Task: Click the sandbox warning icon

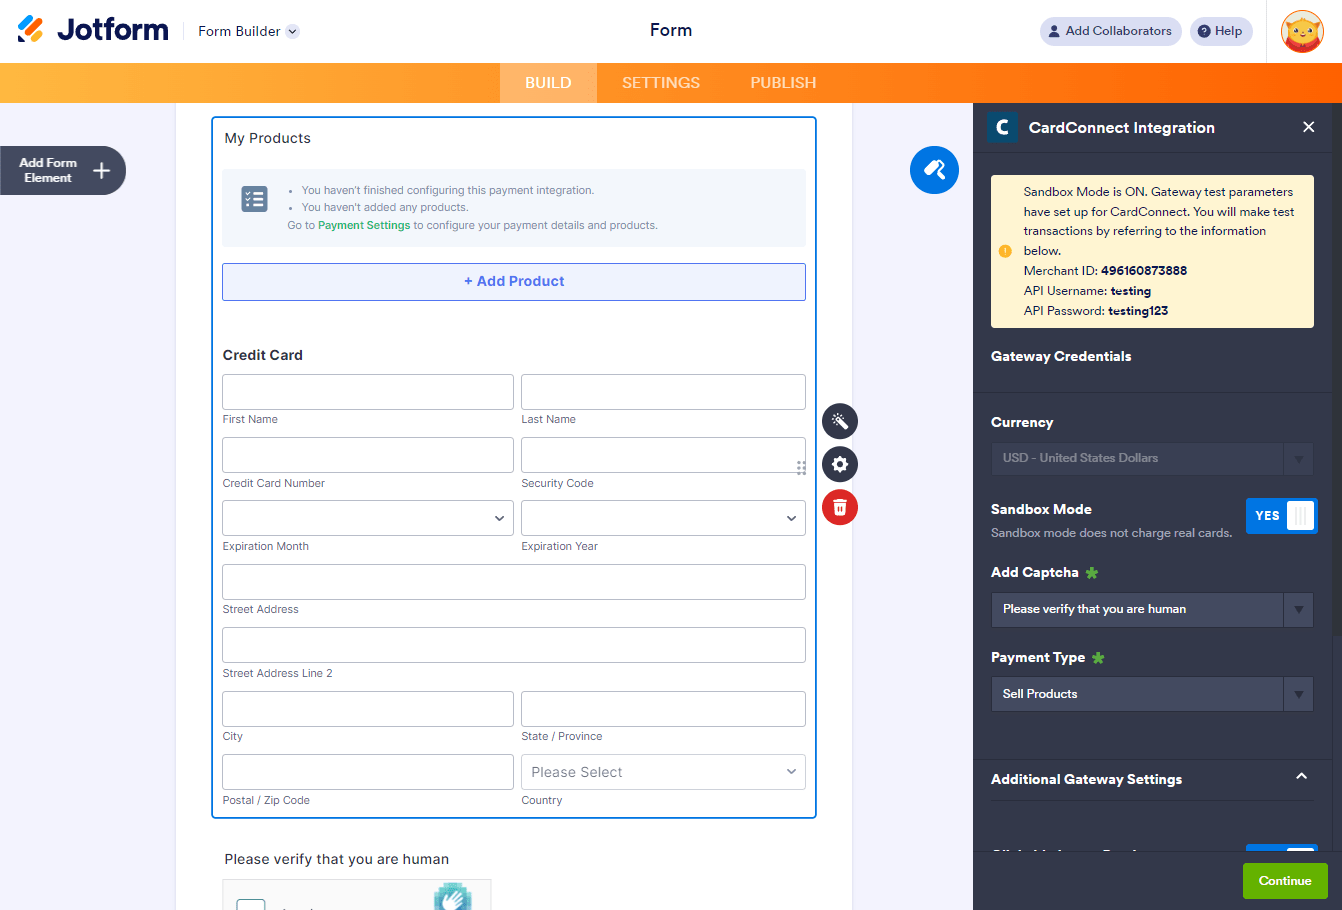Action: tap(1005, 251)
